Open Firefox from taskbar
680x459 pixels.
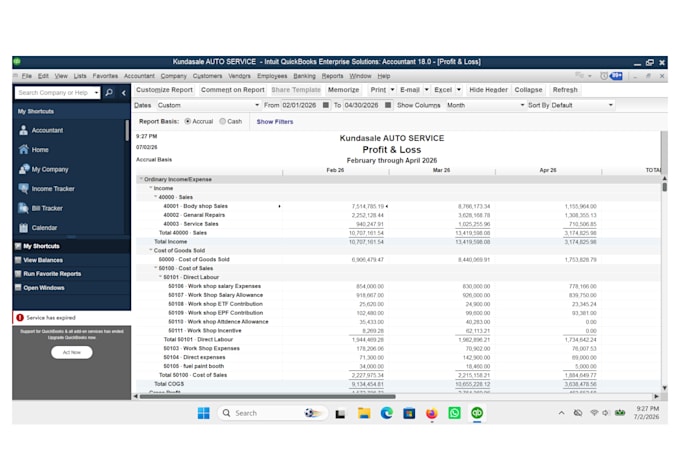432,413
